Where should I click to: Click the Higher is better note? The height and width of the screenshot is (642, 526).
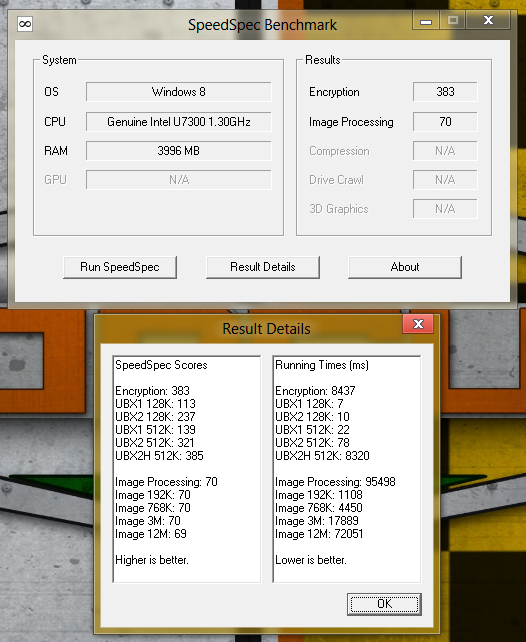(x=152, y=561)
